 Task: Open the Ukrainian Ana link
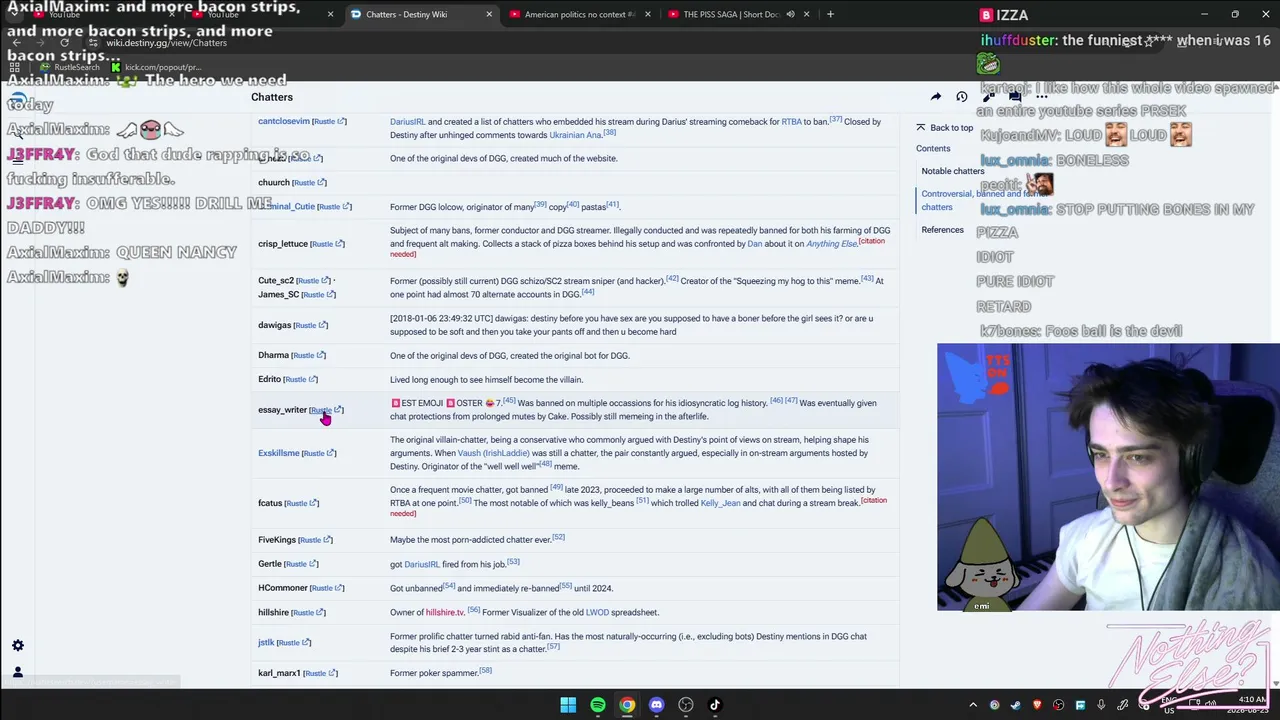pyautogui.click(x=575, y=135)
